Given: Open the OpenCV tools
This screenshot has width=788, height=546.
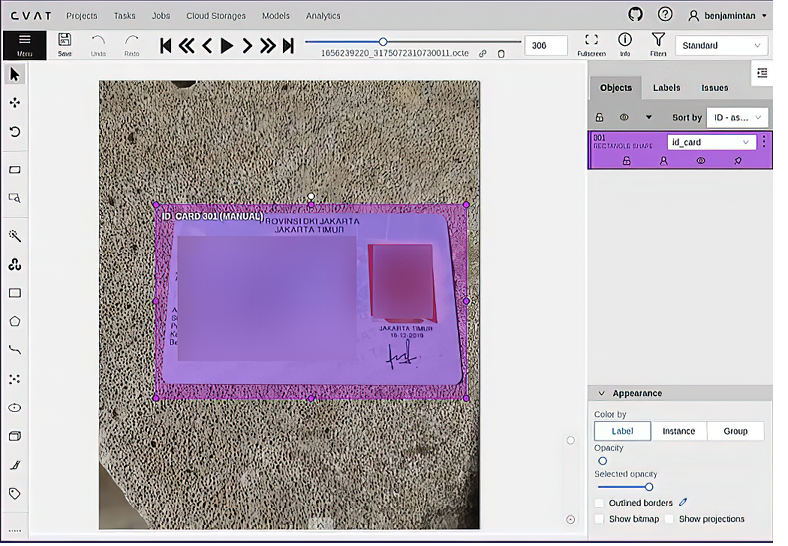Looking at the screenshot, I should (15, 264).
